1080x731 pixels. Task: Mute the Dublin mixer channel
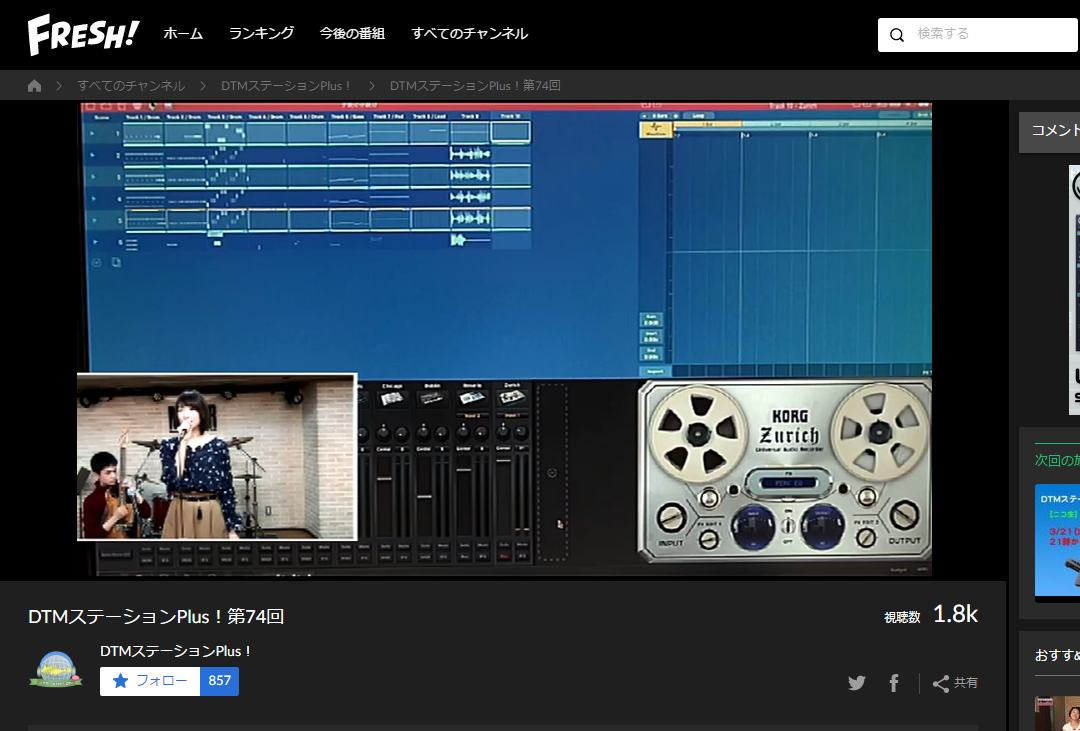(444, 547)
